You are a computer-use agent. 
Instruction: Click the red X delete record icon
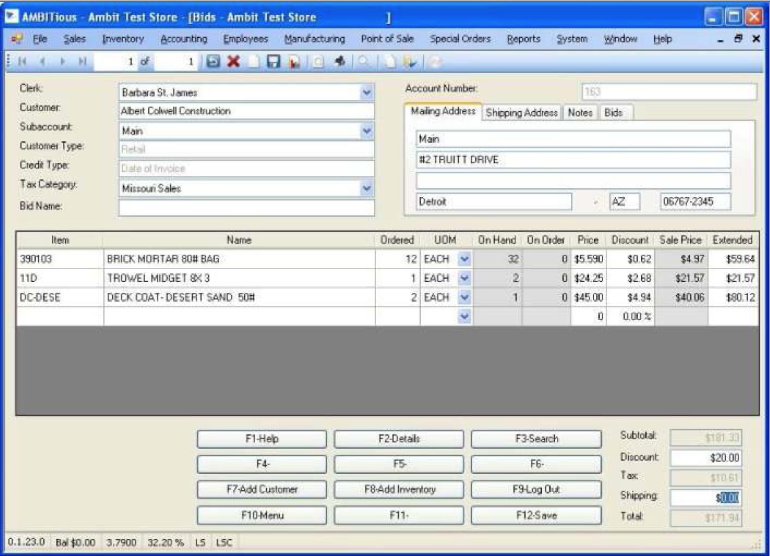(234, 62)
